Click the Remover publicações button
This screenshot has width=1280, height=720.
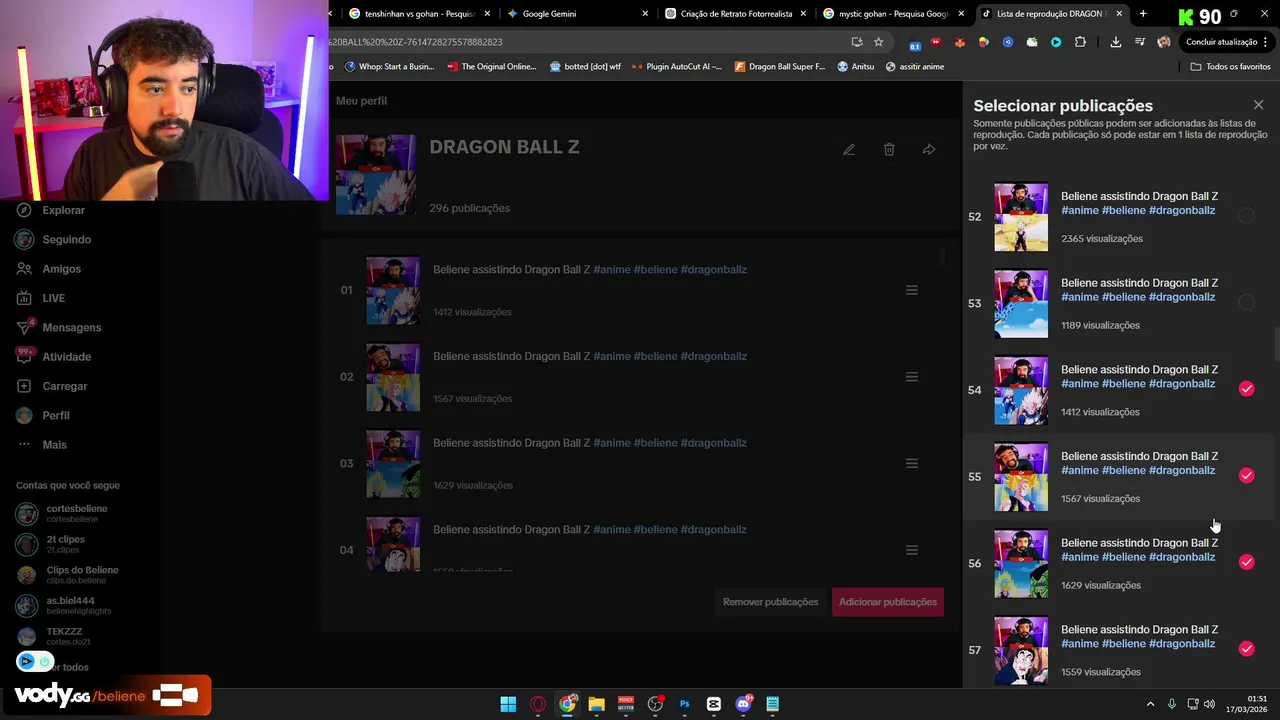point(770,602)
